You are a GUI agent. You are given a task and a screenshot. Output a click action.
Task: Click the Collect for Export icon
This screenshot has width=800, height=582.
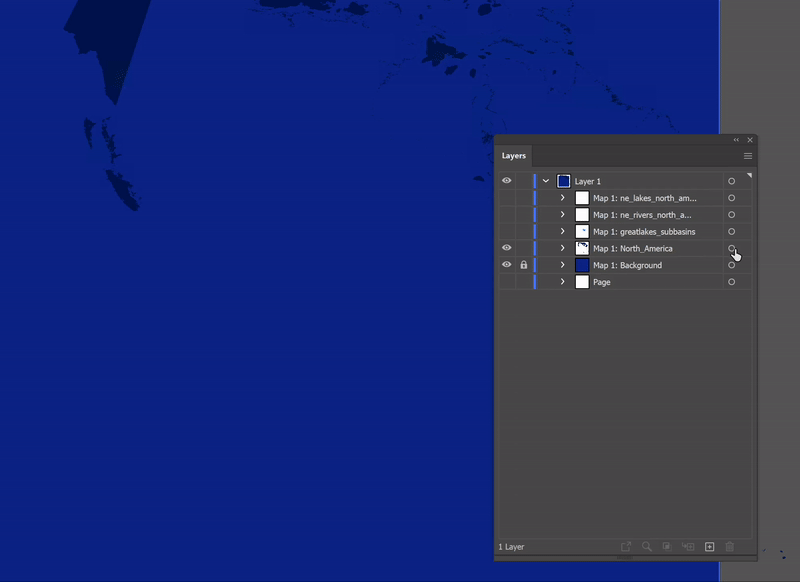(x=626, y=547)
